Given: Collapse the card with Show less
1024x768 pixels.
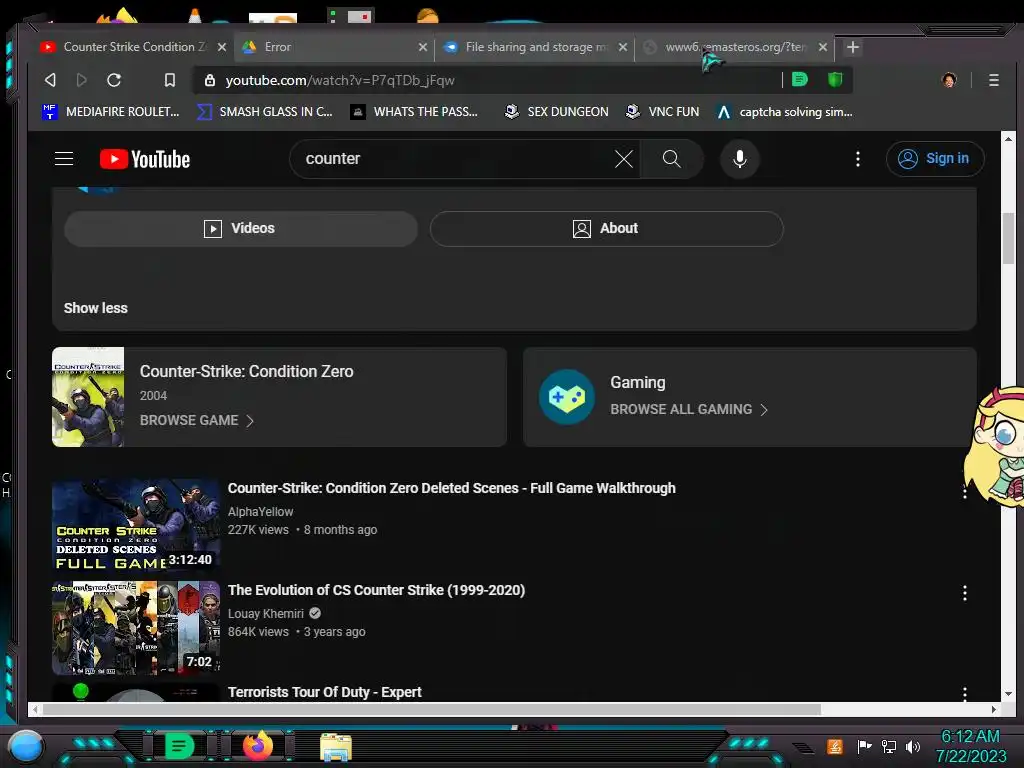Looking at the screenshot, I should coord(95,308).
